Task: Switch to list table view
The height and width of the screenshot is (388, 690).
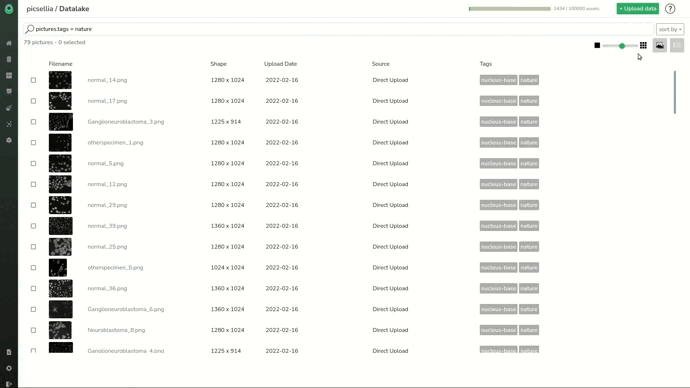Action: point(677,45)
